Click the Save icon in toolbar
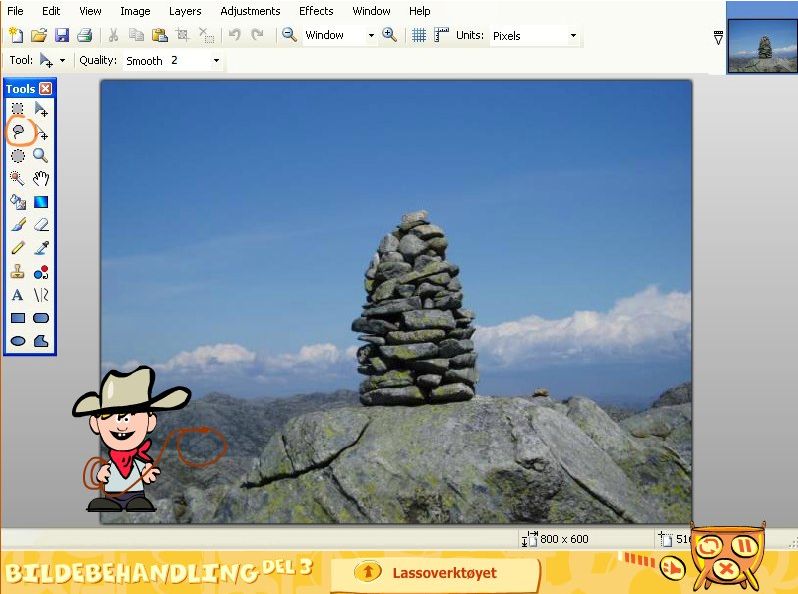 62,35
